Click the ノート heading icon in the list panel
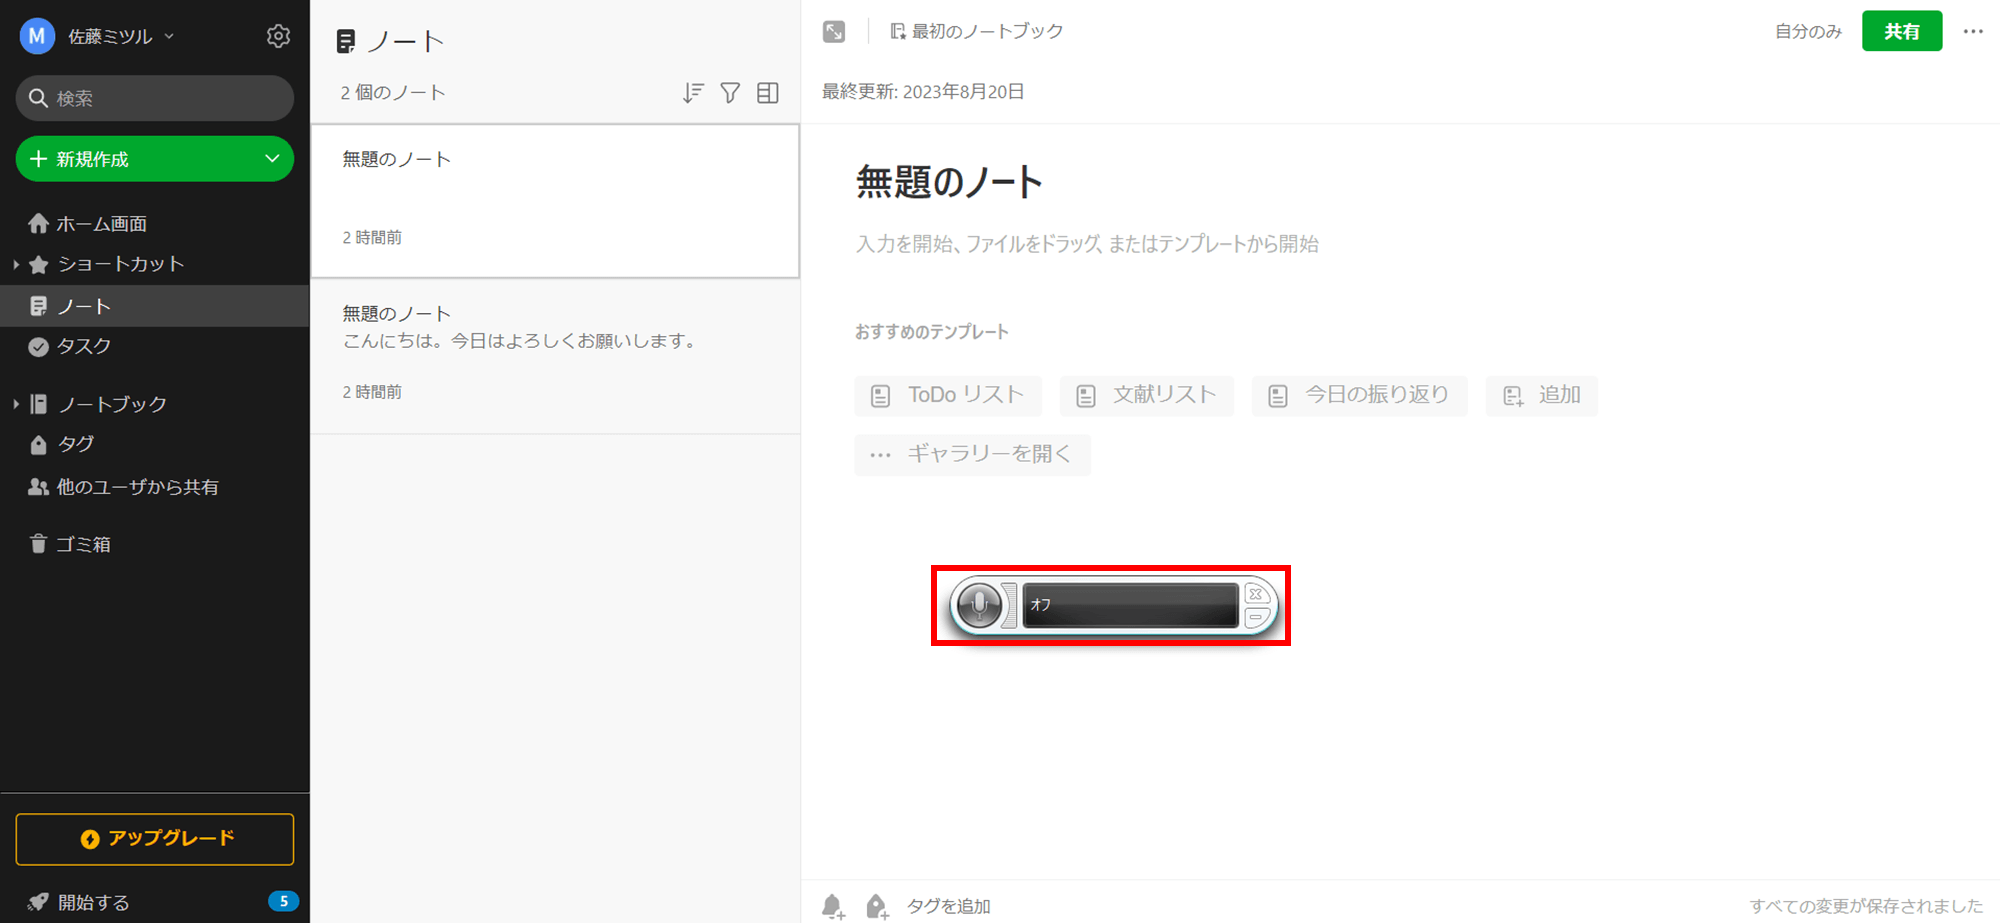Viewport: 2000px width, 923px height. point(346,41)
